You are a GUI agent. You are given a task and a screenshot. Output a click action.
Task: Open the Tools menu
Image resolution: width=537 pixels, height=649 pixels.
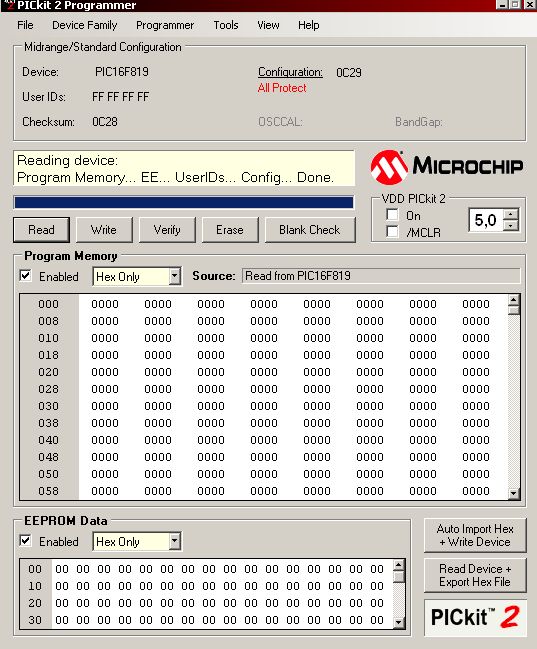[226, 25]
